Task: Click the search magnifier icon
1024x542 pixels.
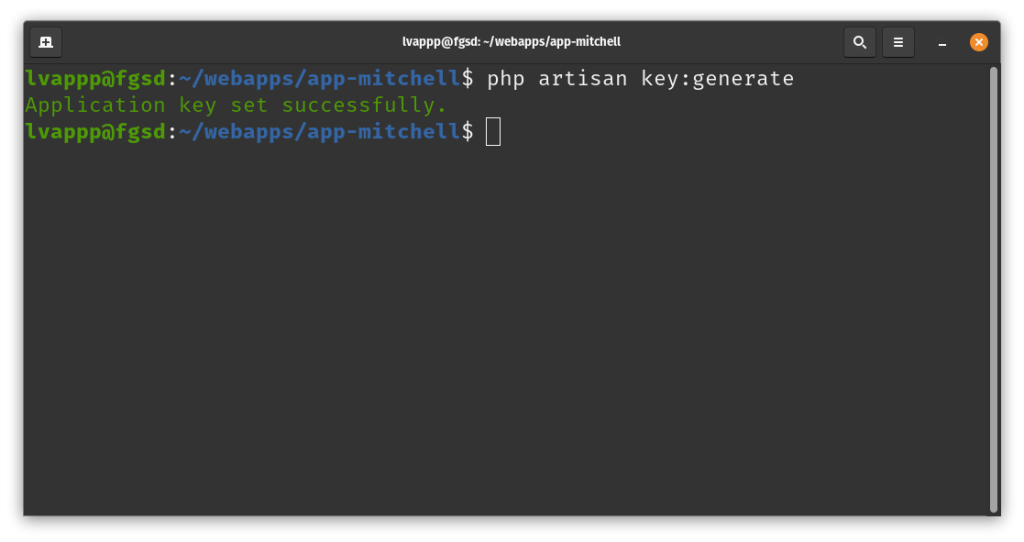Action: point(859,42)
